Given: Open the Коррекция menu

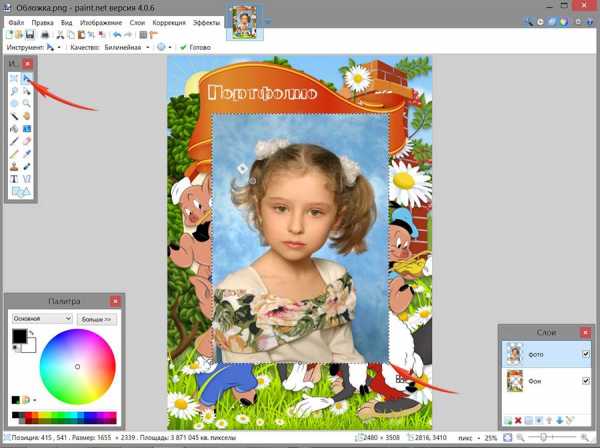Looking at the screenshot, I should [169, 23].
